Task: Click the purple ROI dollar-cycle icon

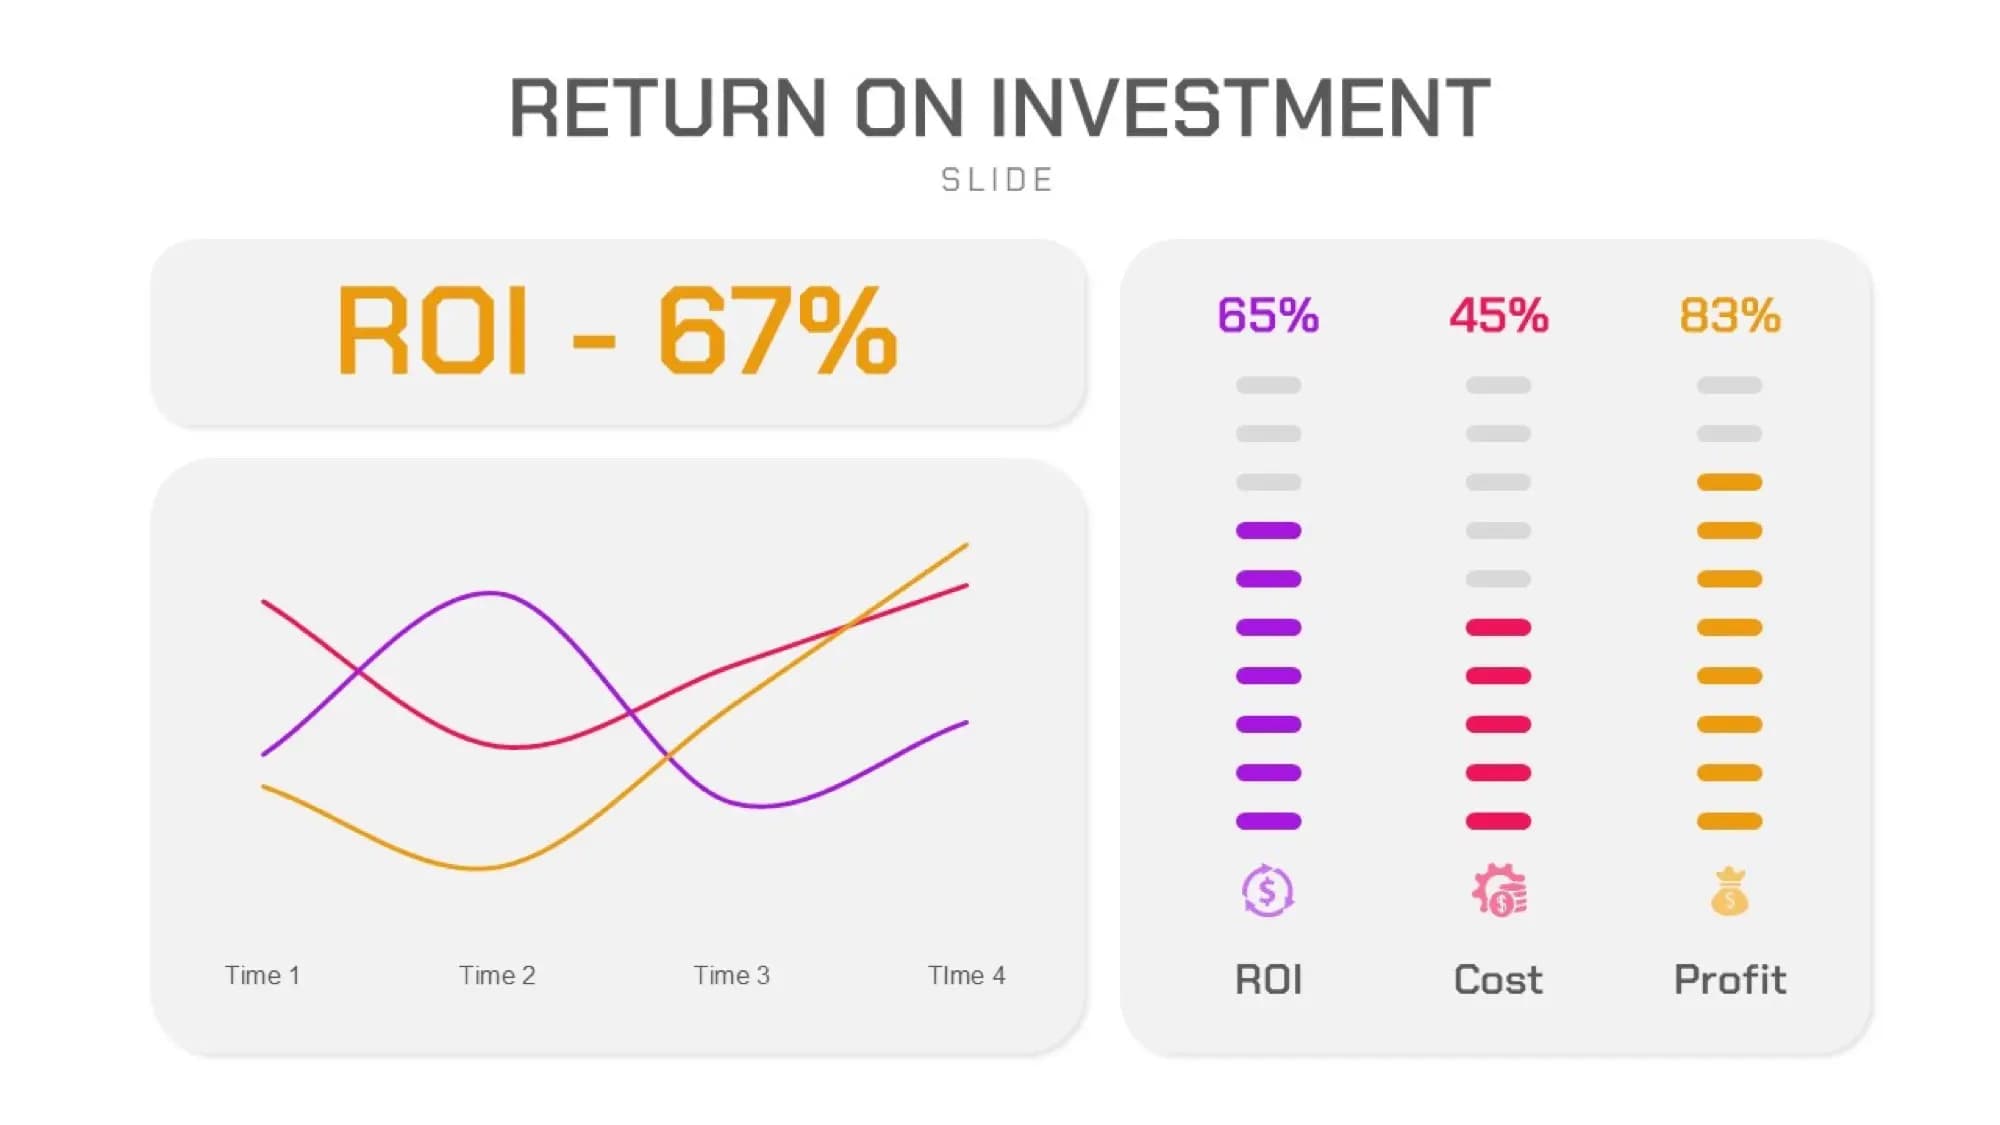Action: pos(1268,890)
